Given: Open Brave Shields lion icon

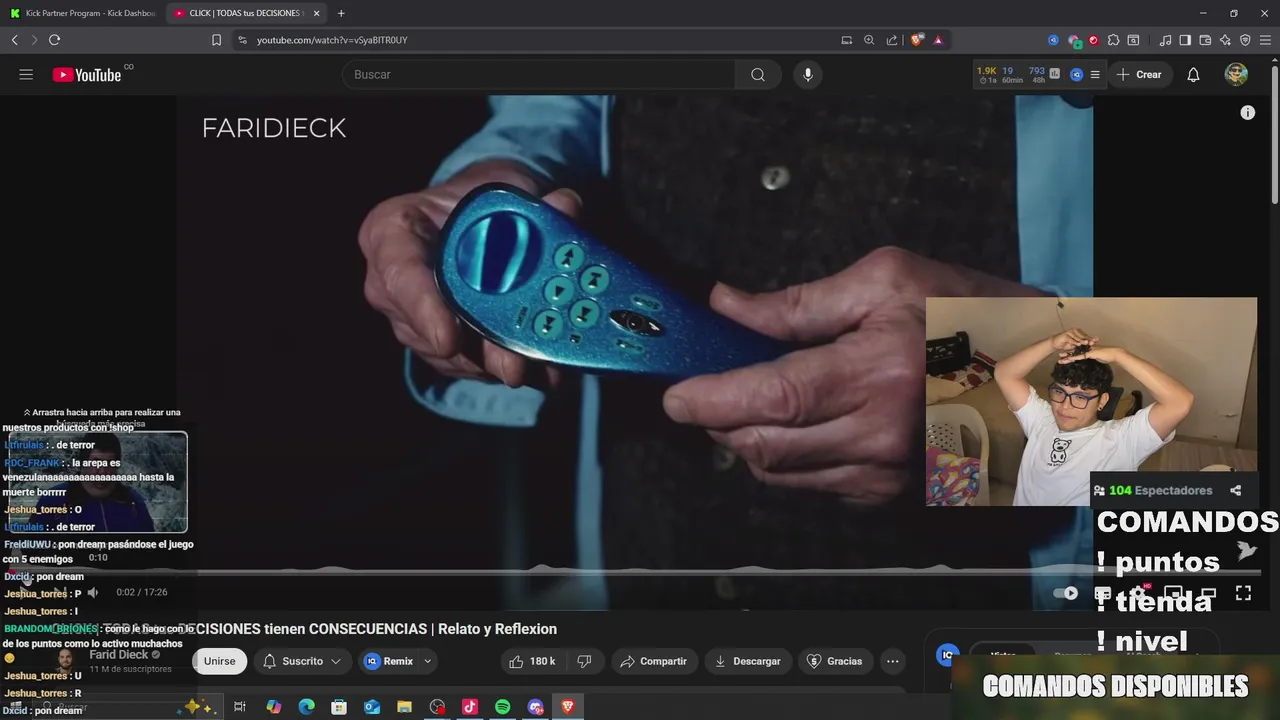Looking at the screenshot, I should tap(916, 40).
